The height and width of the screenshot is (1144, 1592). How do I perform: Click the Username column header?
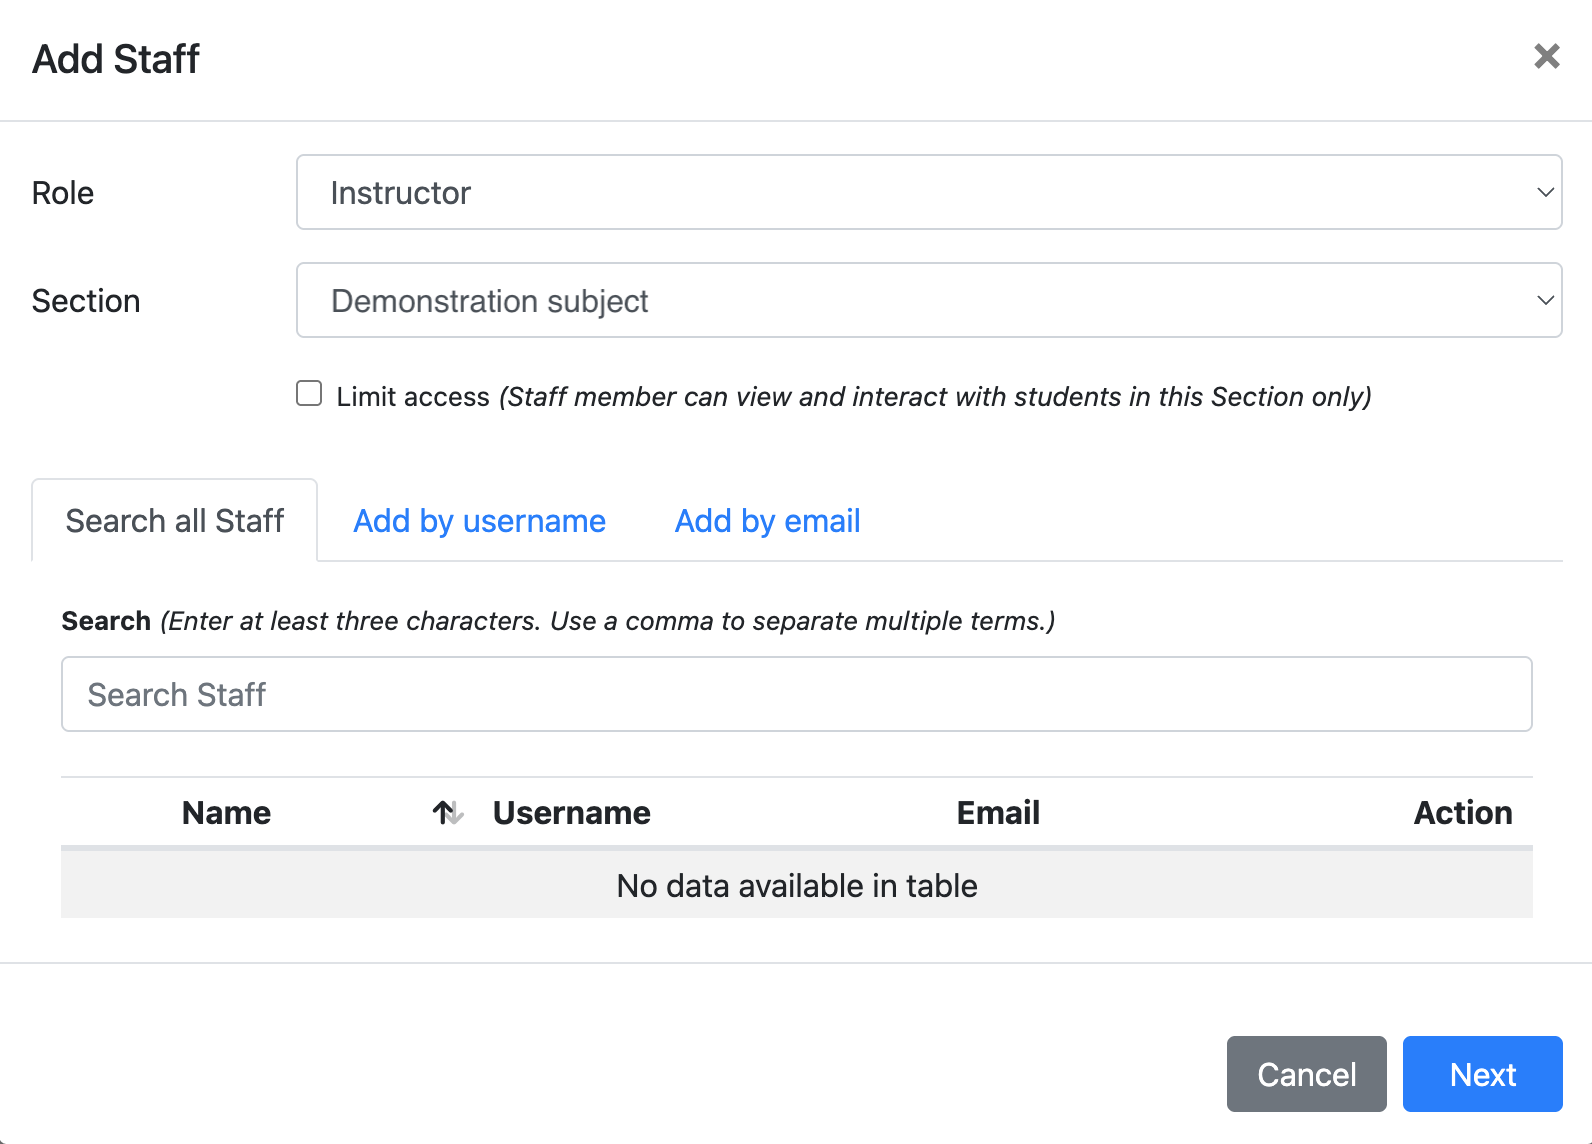571,812
